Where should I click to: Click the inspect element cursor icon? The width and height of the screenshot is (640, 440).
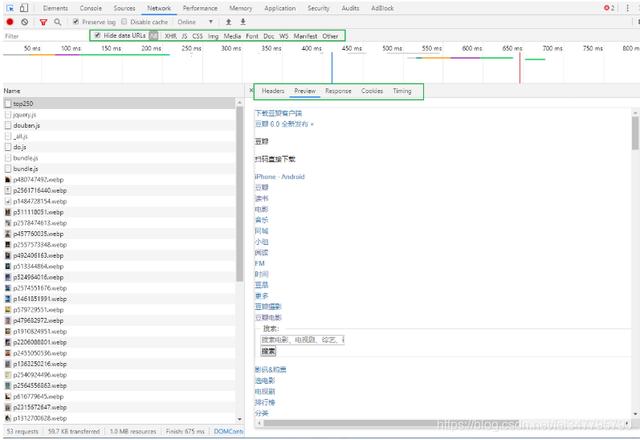(x=9, y=7)
